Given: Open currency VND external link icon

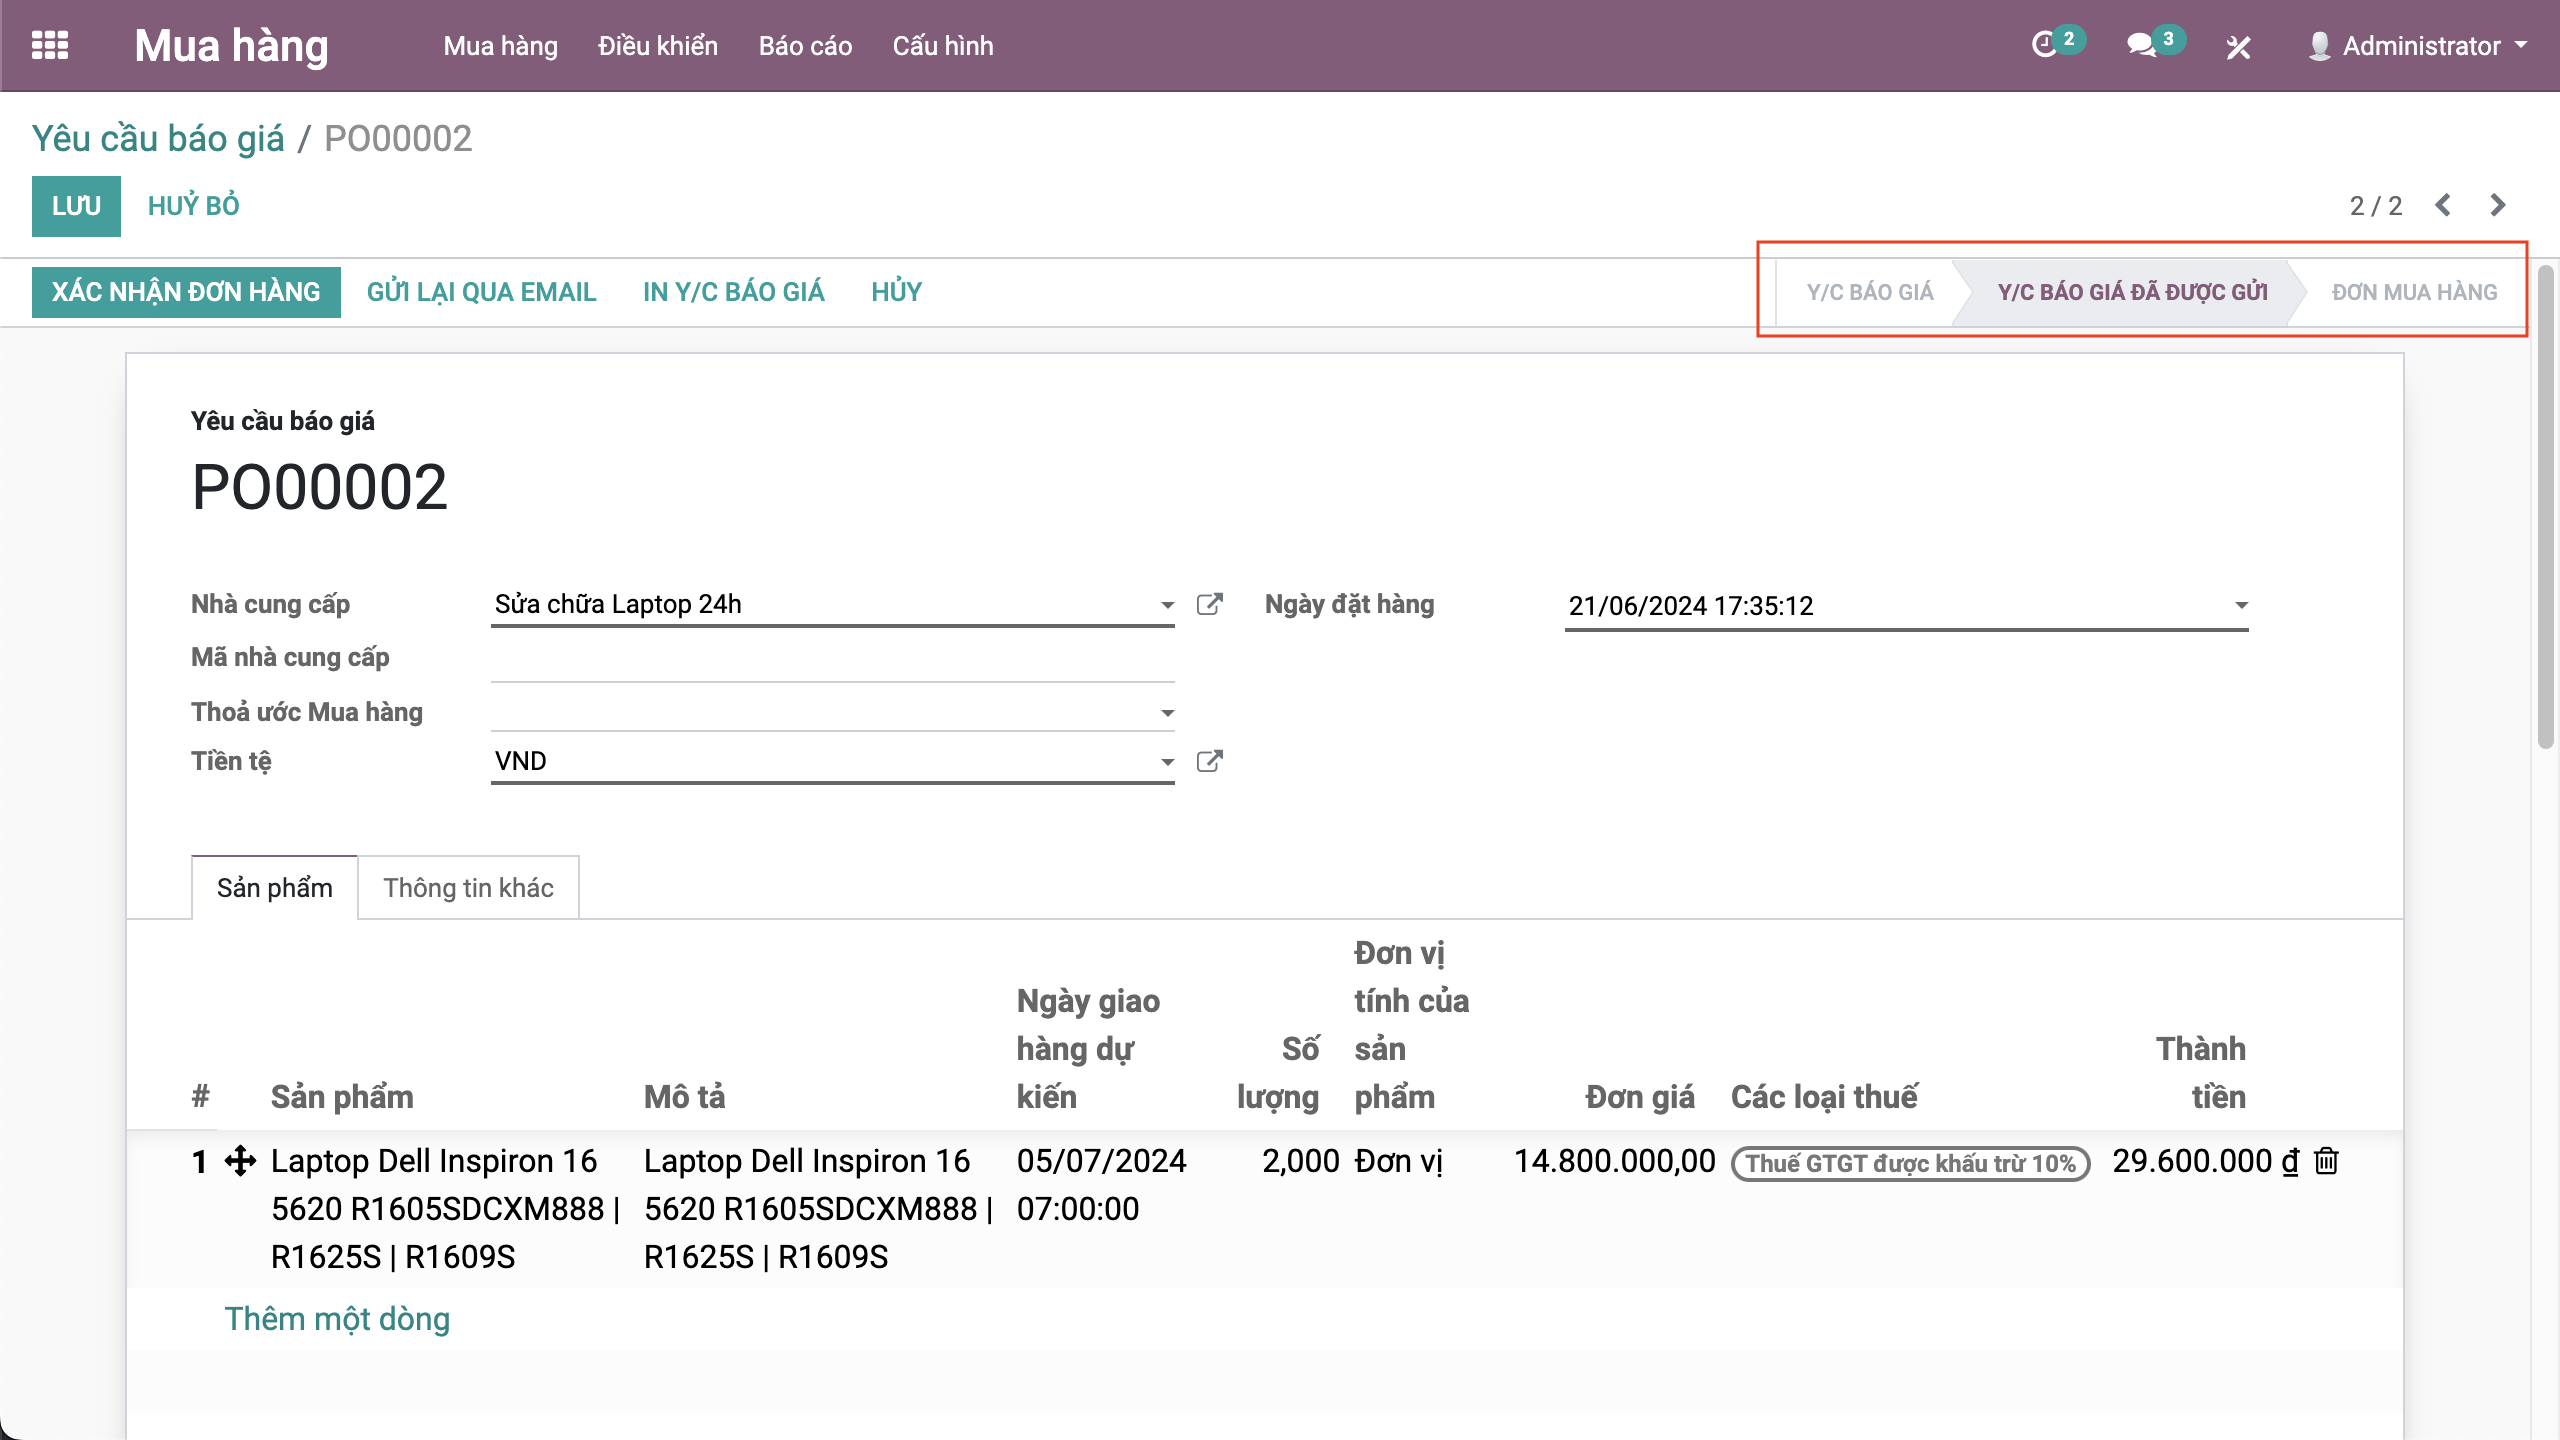Looking at the screenshot, I should tap(1209, 761).
